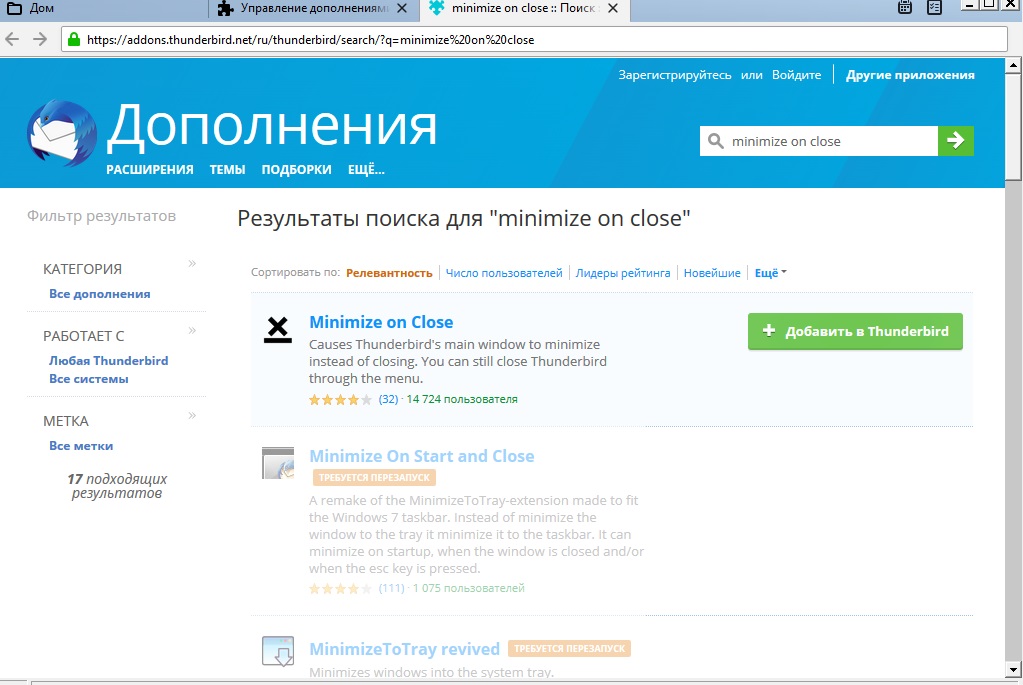Sort by Число пользователей

504,273
